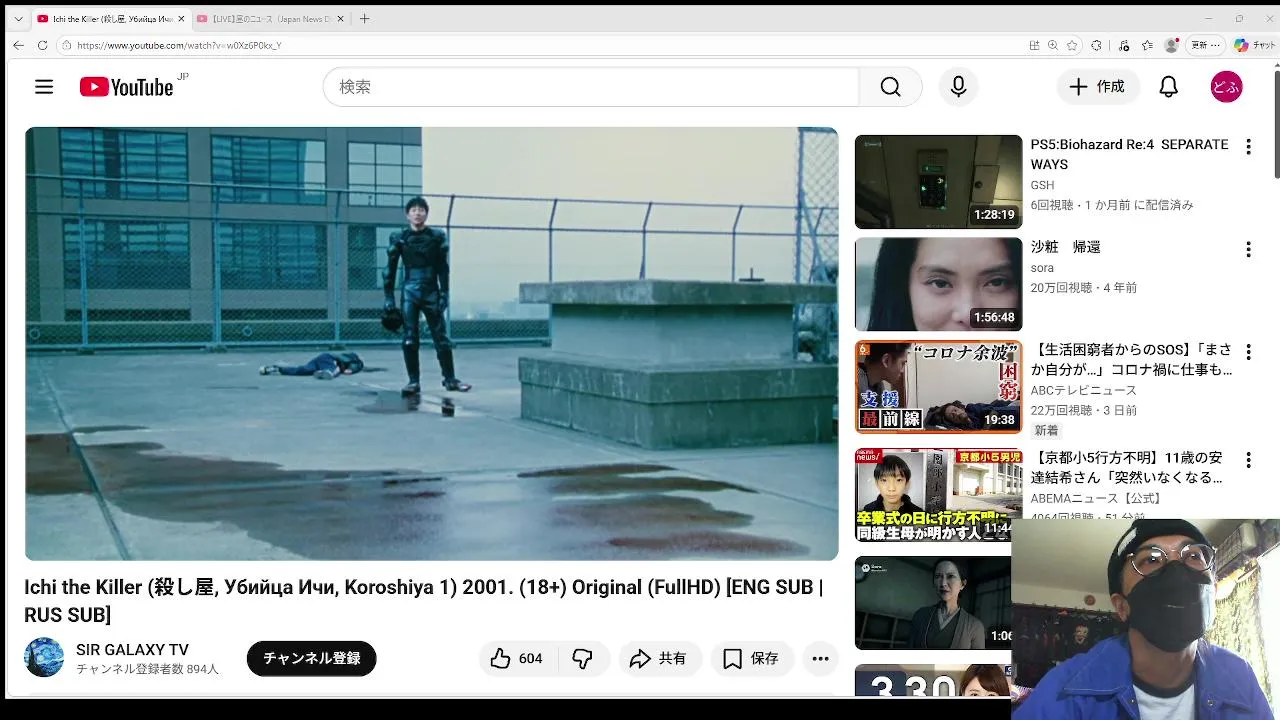Open the SIR GALAXY TV channel name
This screenshot has height=720, width=1280.
point(132,650)
